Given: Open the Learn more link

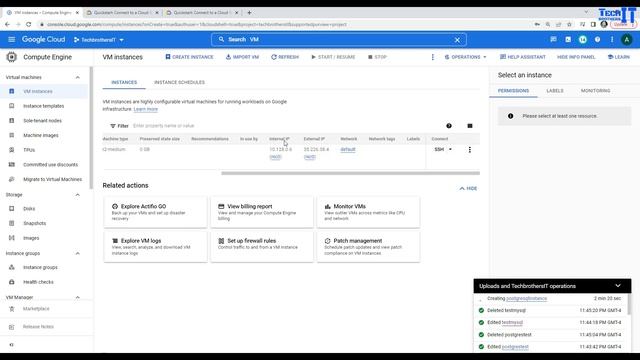Looking at the screenshot, I should (x=146, y=109).
